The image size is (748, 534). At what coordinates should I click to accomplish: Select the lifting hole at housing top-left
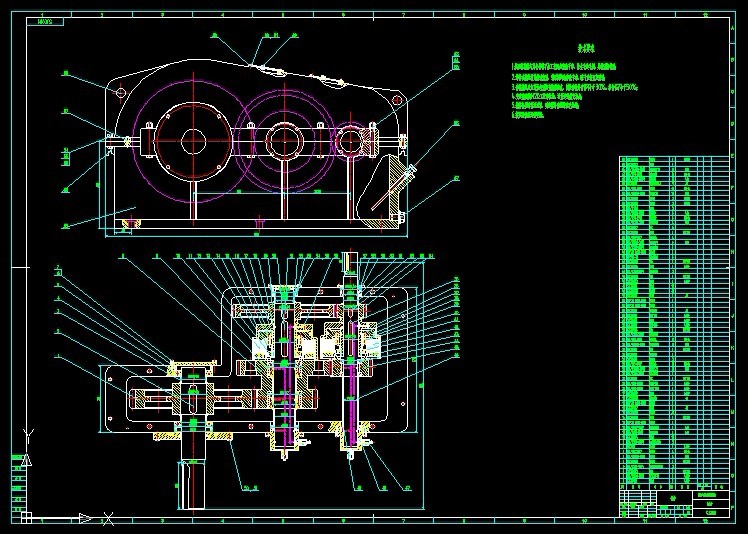[x=120, y=92]
